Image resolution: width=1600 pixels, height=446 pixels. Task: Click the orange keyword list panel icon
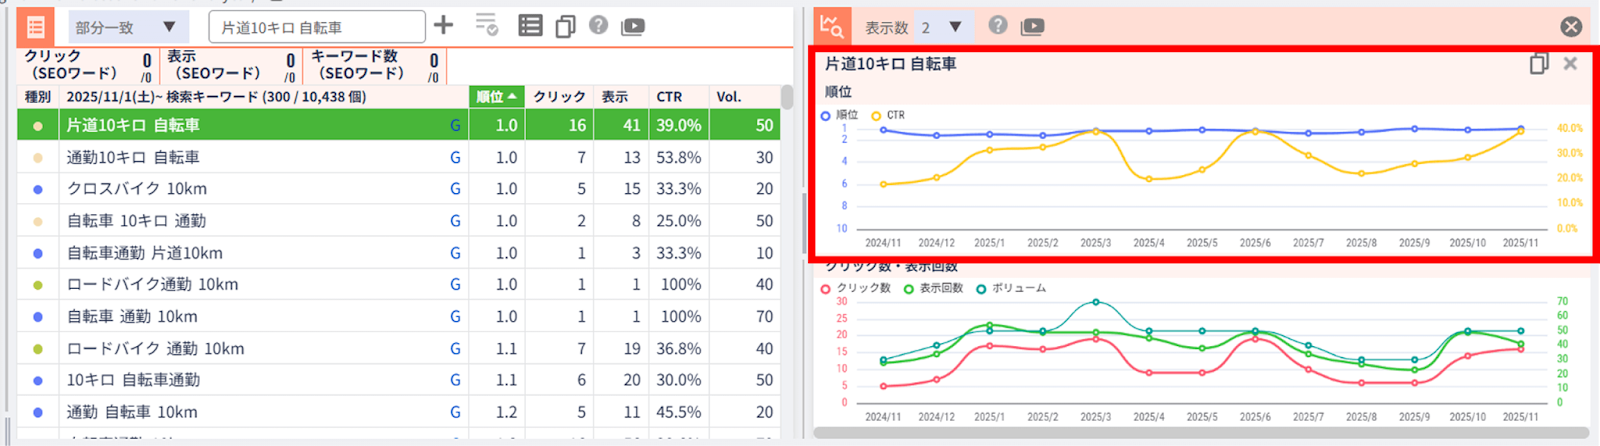click(x=36, y=27)
